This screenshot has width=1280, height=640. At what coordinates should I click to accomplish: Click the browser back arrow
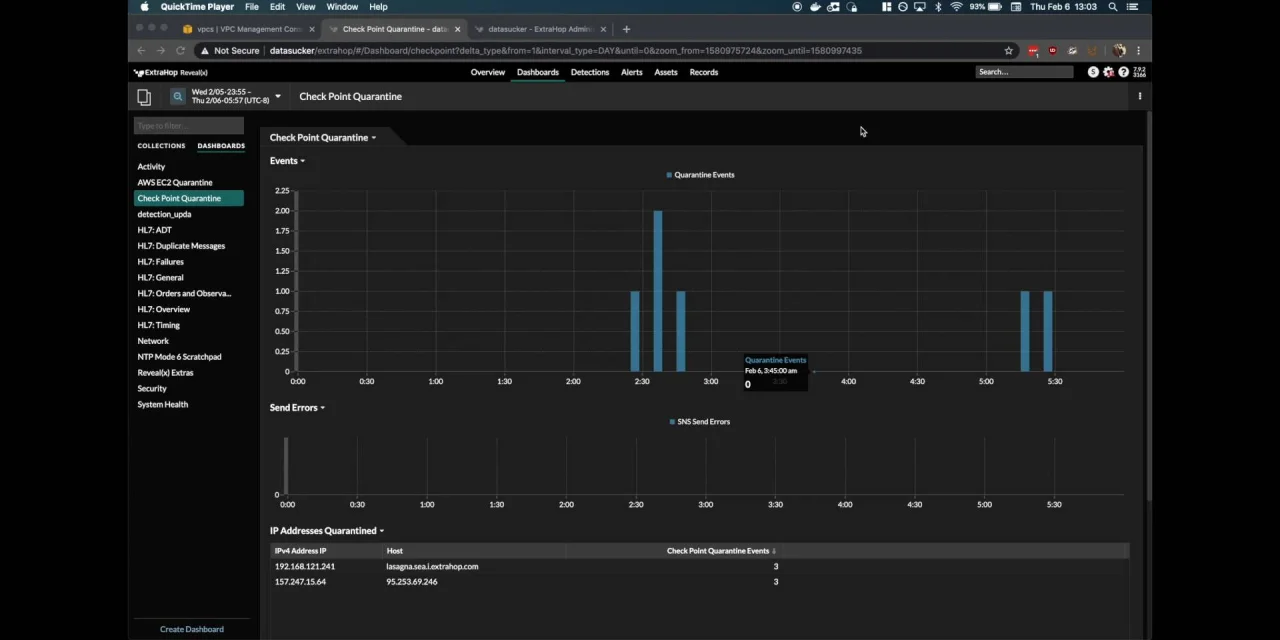(x=142, y=51)
